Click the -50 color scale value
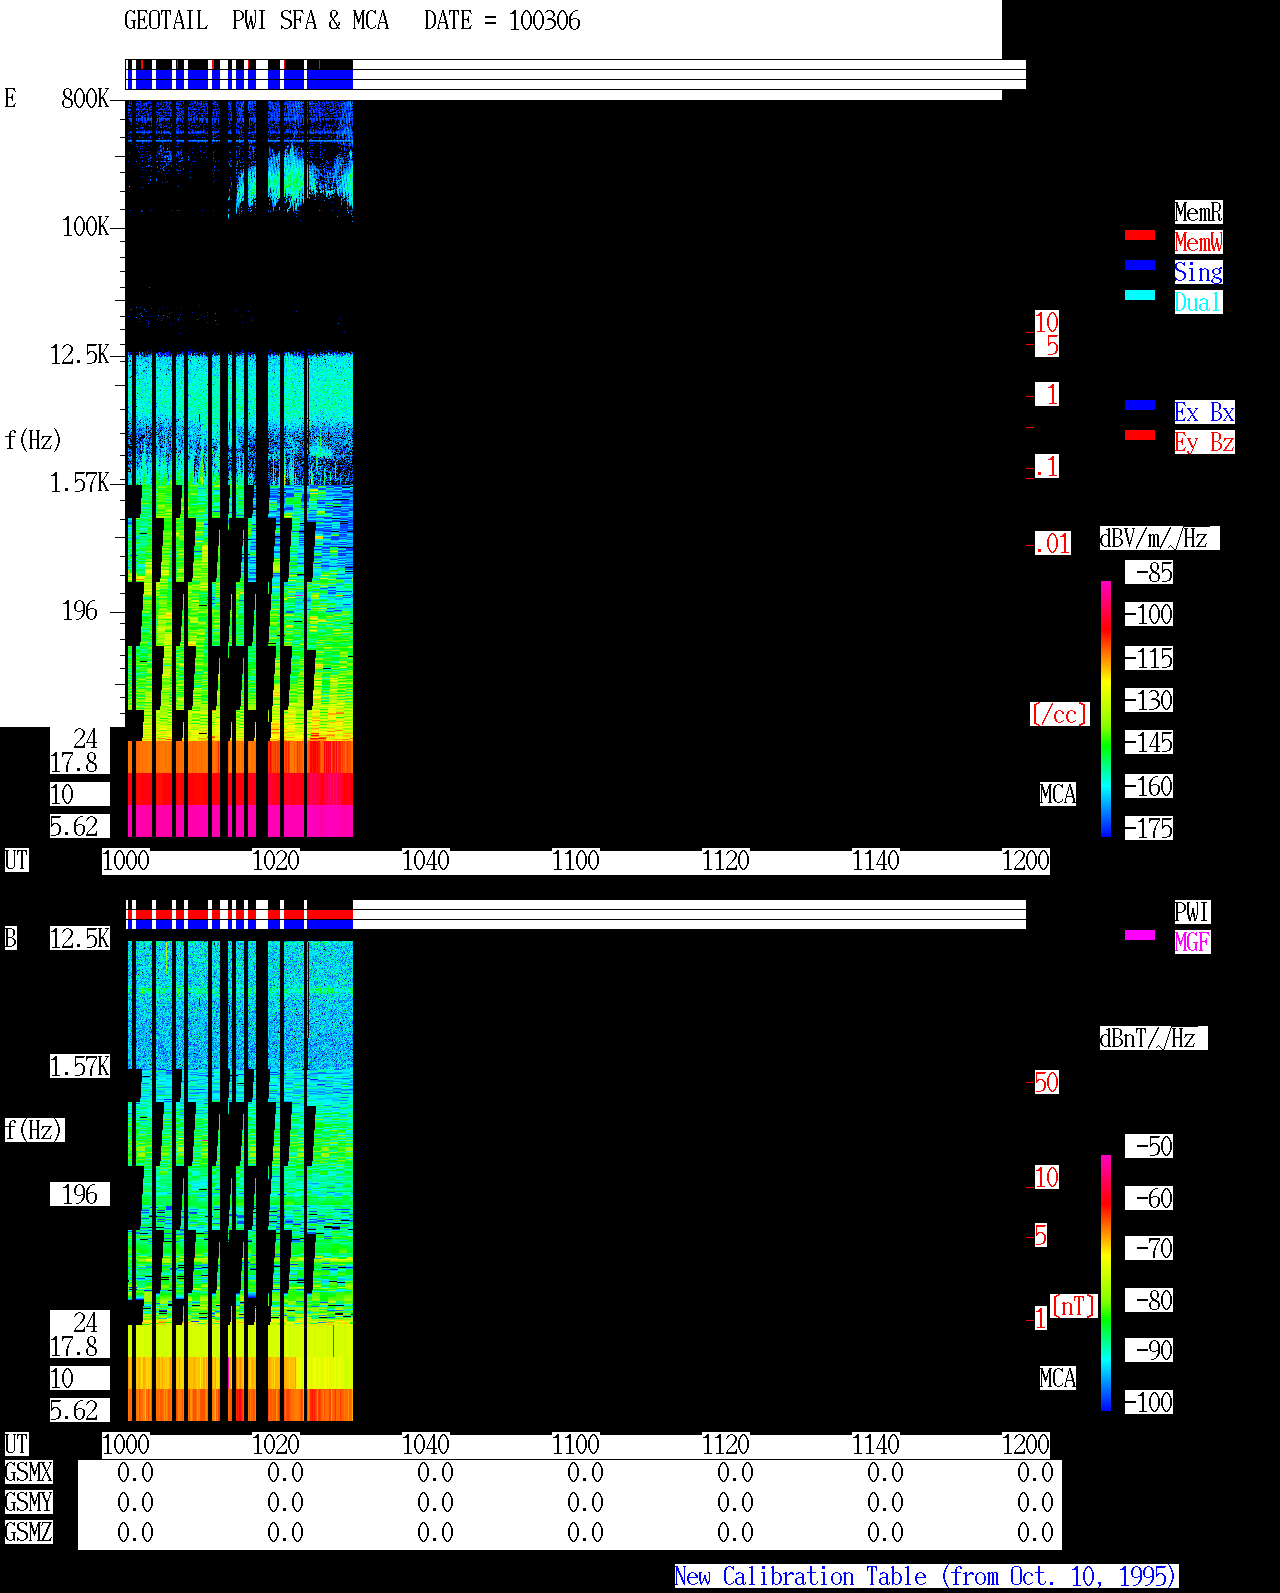The width and height of the screenshot is (1280, 1593). tap(1149, 1146)
